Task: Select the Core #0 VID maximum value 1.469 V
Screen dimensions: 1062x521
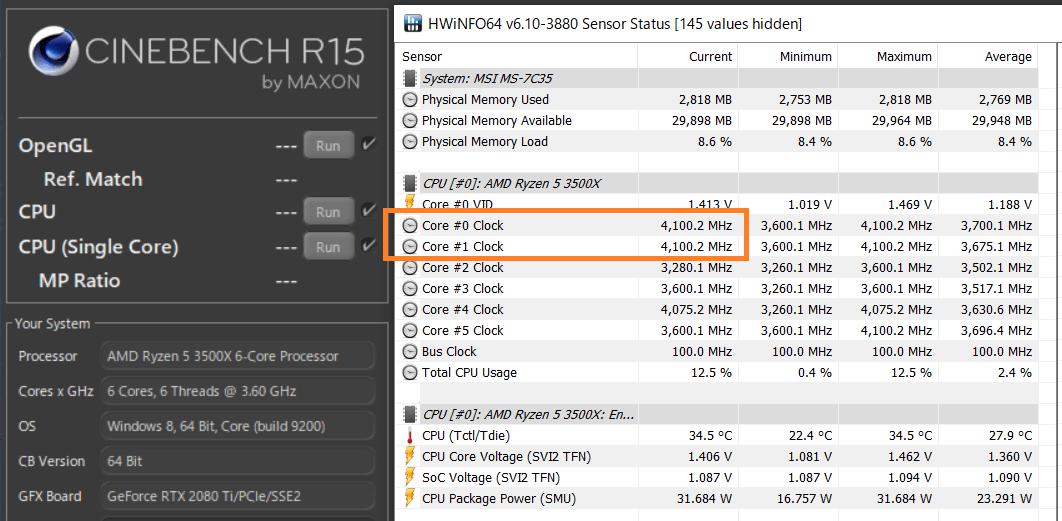Action: coord(909,204)
